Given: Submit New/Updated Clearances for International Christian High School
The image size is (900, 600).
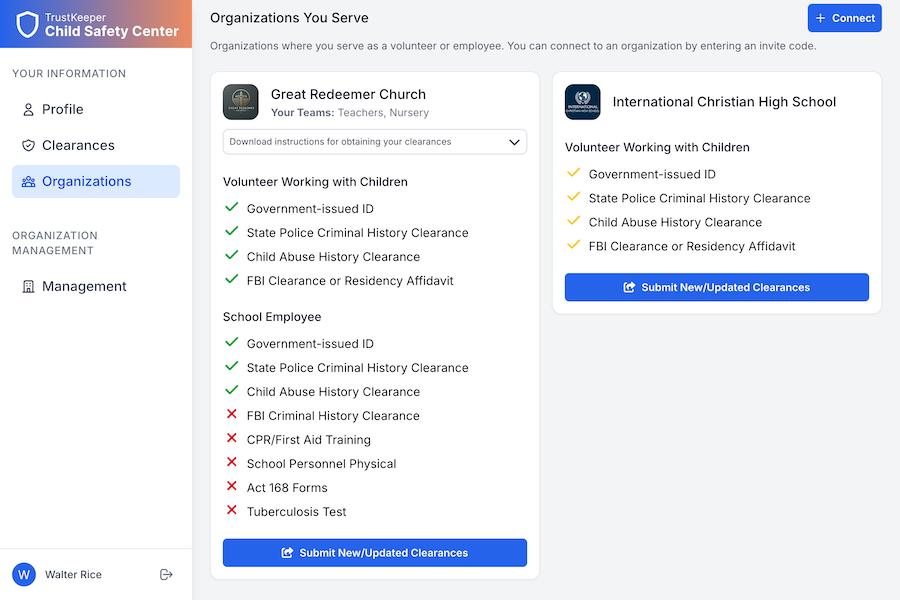Looking at the screenshot, I should tap(716, 287).
